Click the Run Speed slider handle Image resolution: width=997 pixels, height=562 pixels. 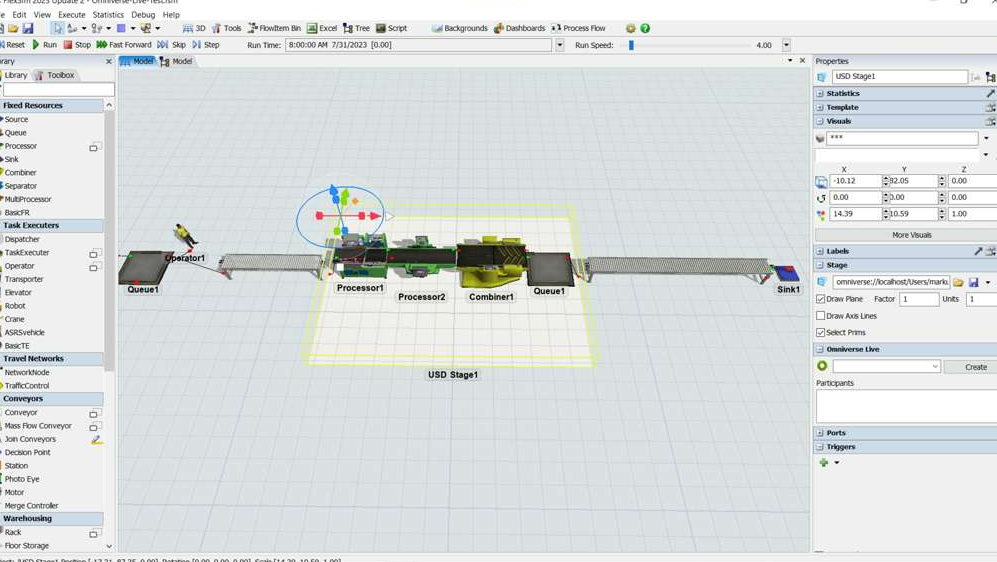tap(631, 45)
